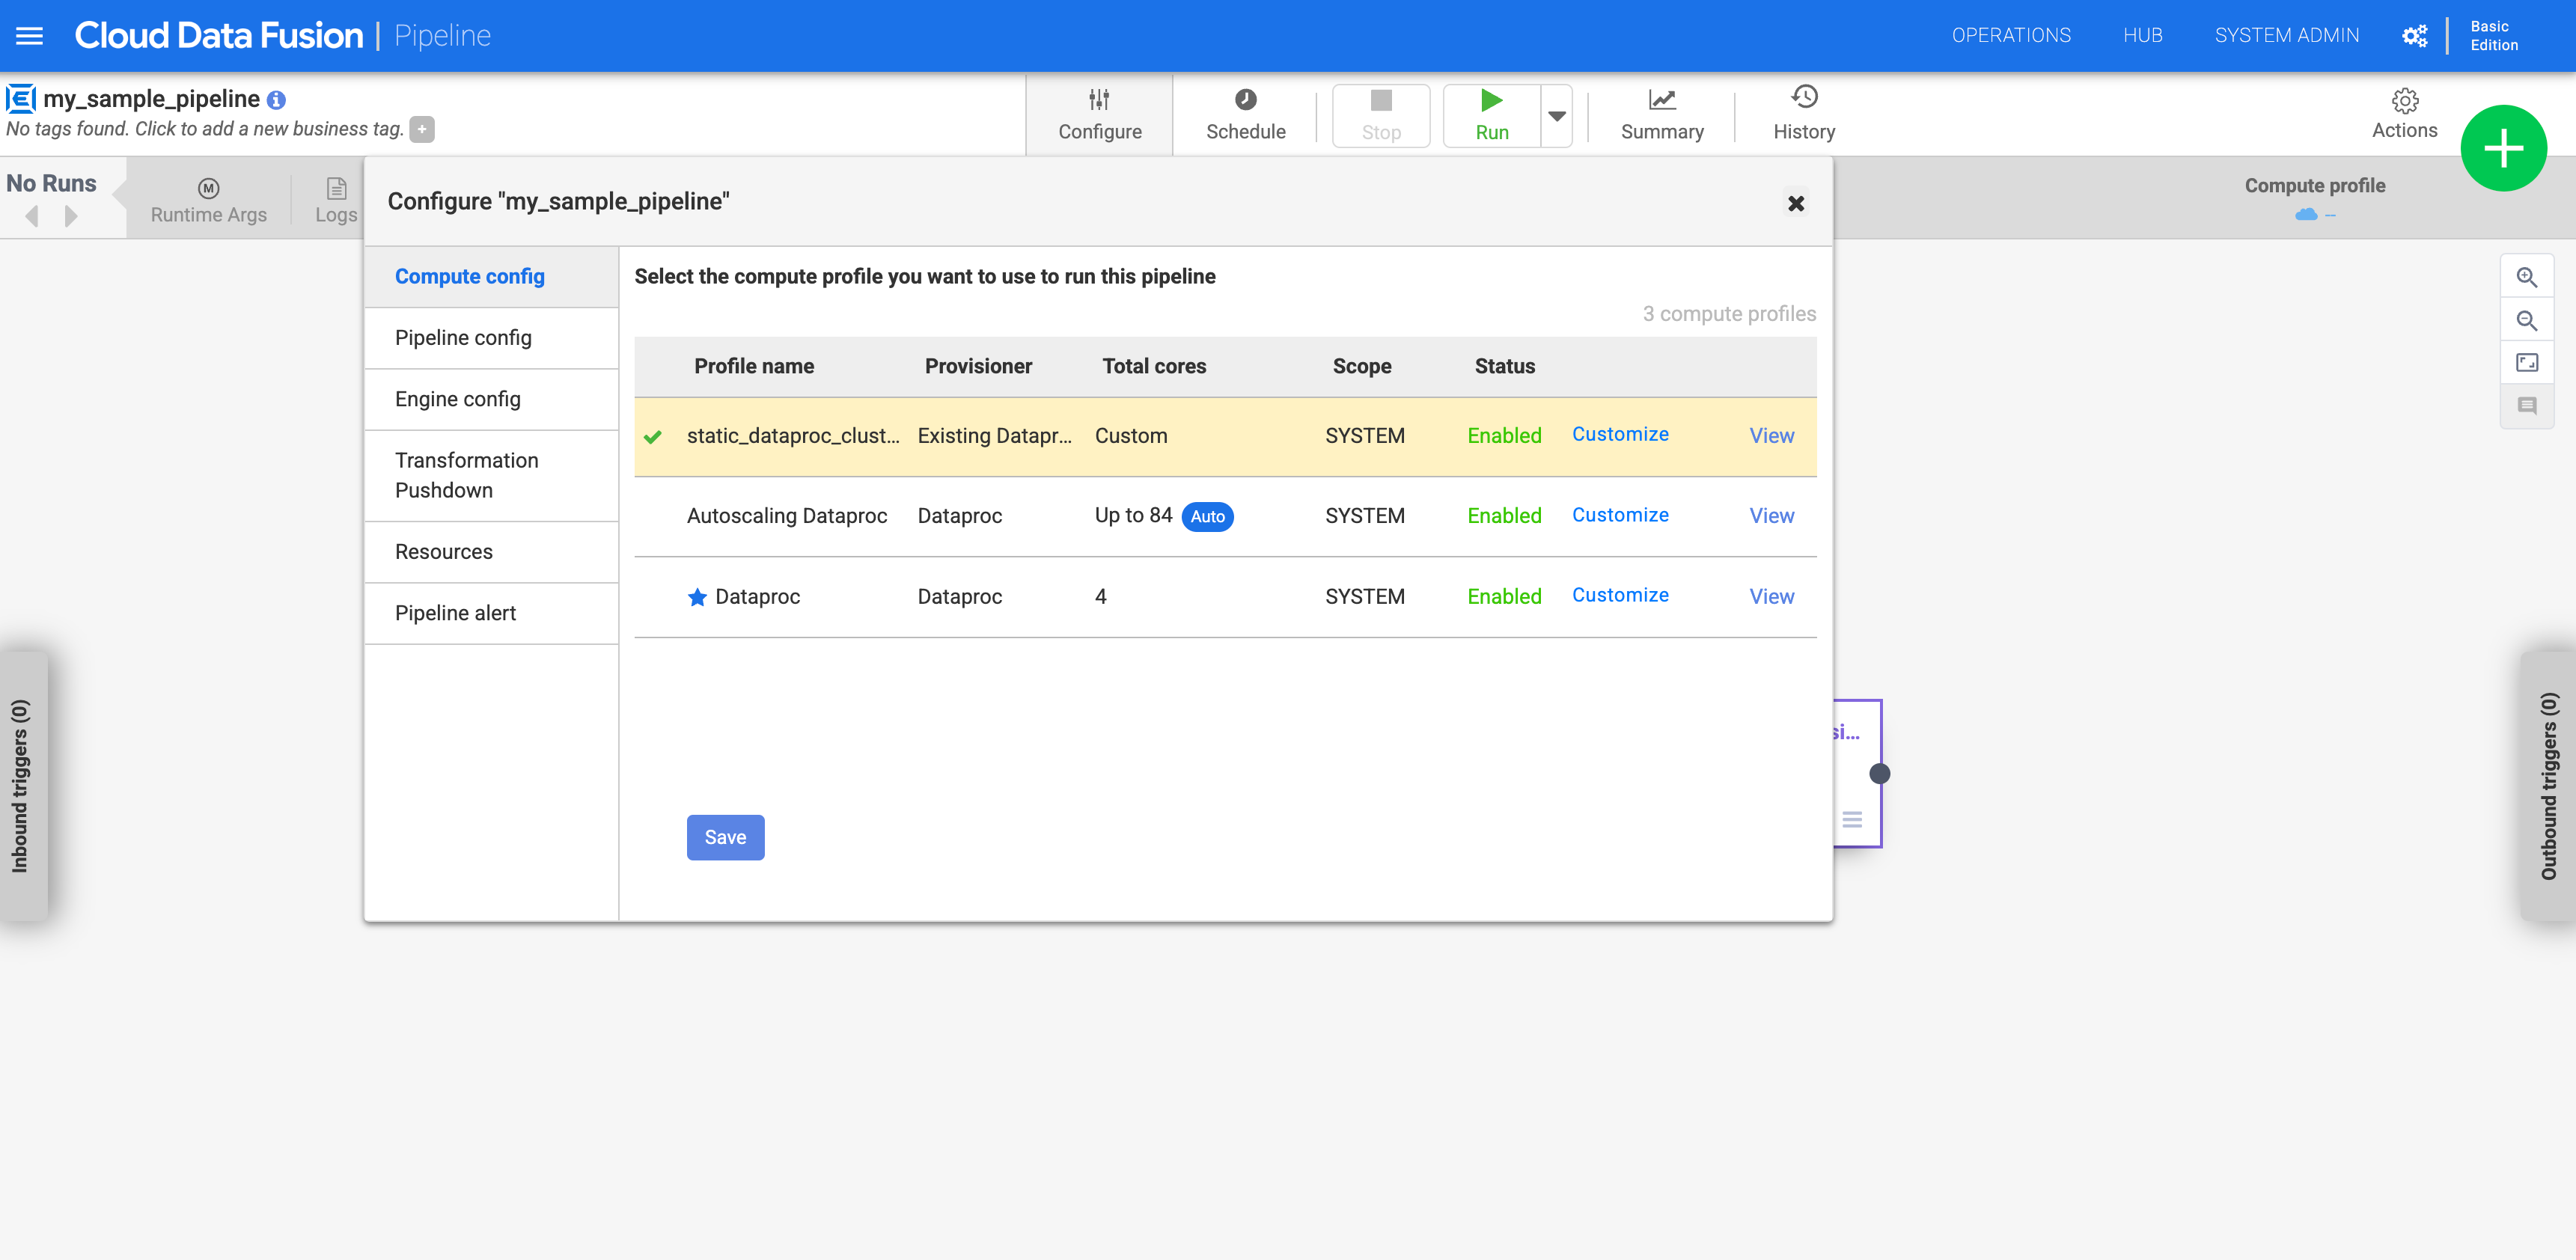Open Pipeline config section
This screenshot has width=2576, height=1260.
point(463,337)
